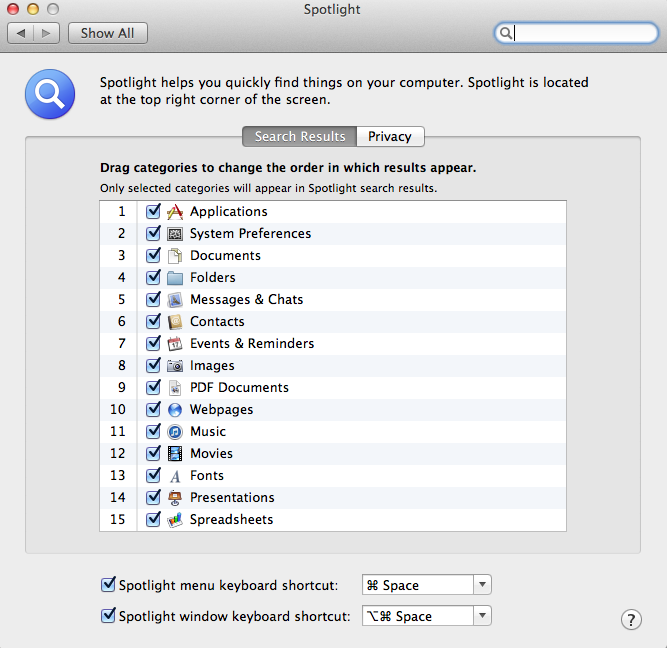
Task: Toggle the Documents category checkbox
Action: 153,255
